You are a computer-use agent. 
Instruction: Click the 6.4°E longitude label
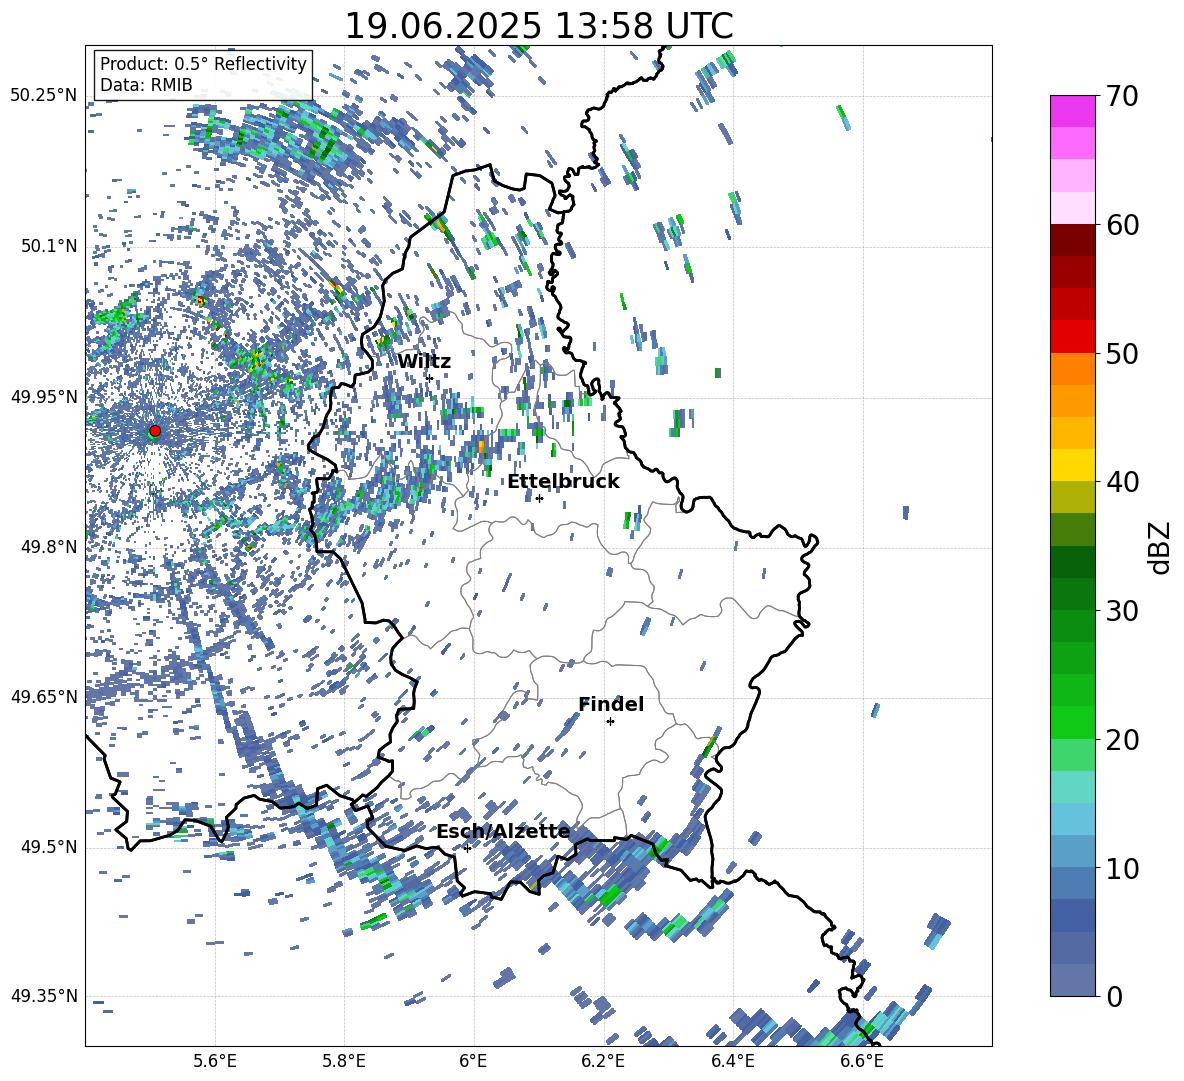(732, 1061)
